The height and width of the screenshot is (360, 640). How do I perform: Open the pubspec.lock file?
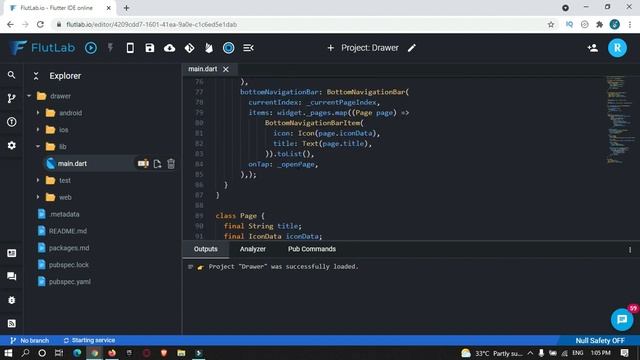[x=69, y=264]
